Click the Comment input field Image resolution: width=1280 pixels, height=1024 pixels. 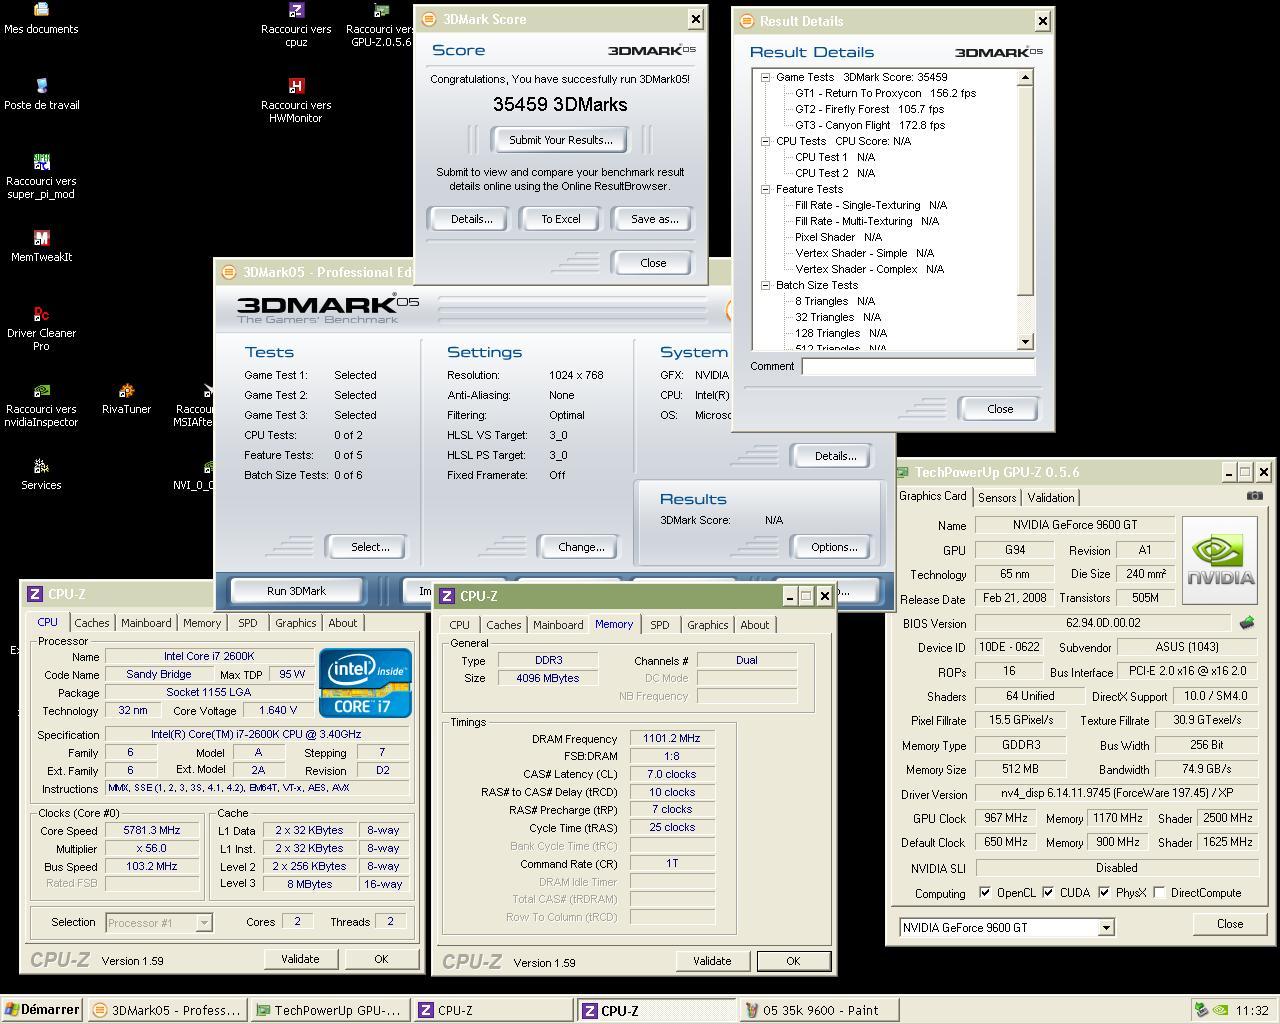[918, 367]
